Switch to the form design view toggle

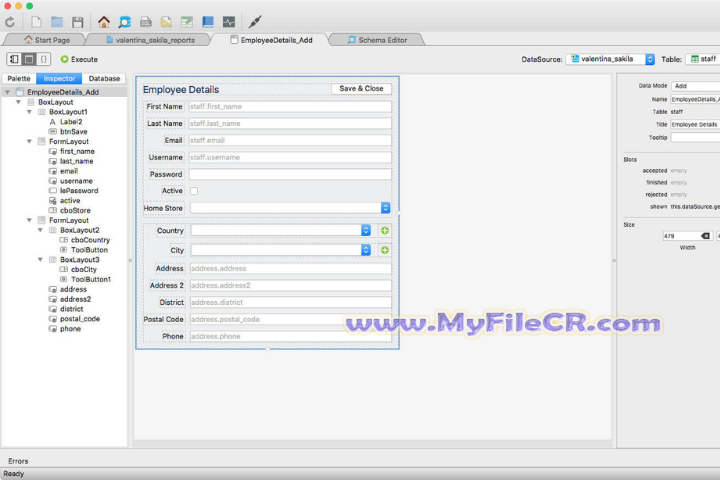click(29, 59)
